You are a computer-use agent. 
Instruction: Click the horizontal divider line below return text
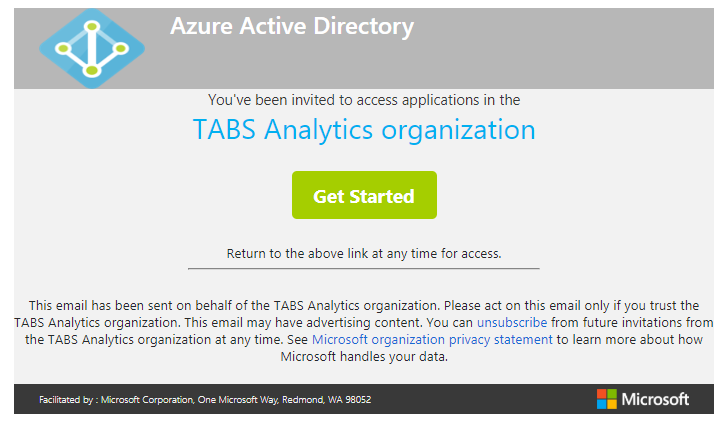(363, 268)
